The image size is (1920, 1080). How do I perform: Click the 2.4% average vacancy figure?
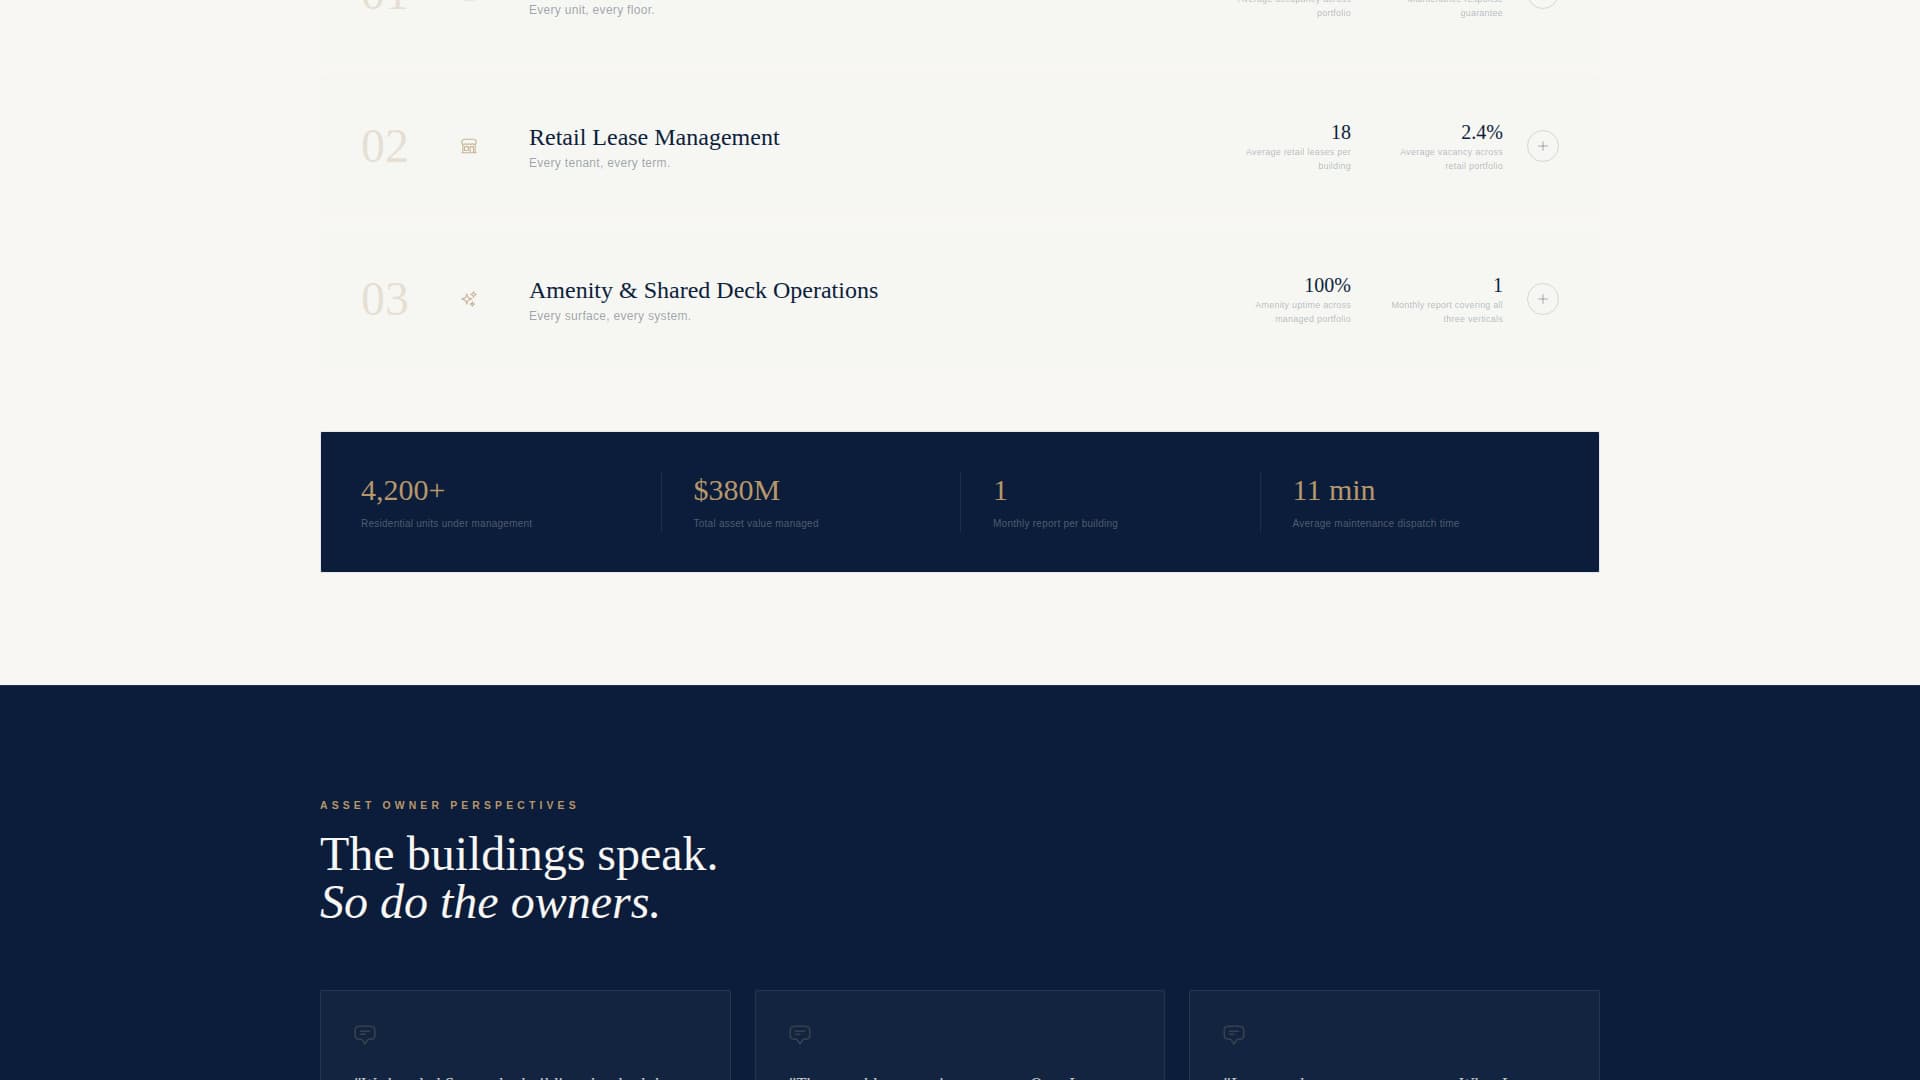(1481, 132)
